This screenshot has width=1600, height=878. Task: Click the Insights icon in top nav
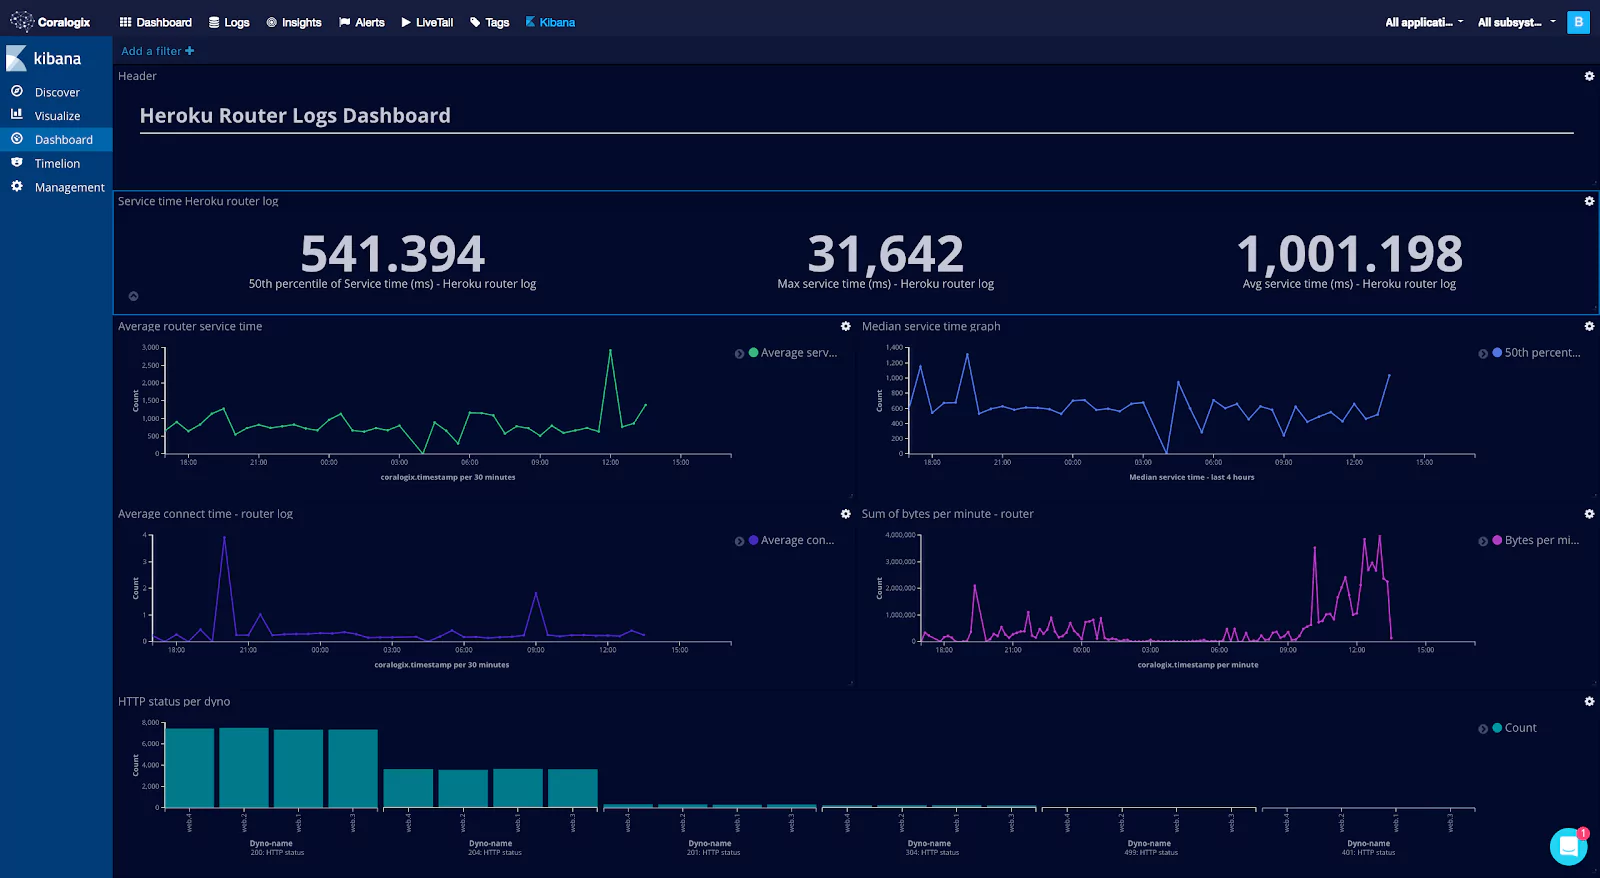coord(271,22)
